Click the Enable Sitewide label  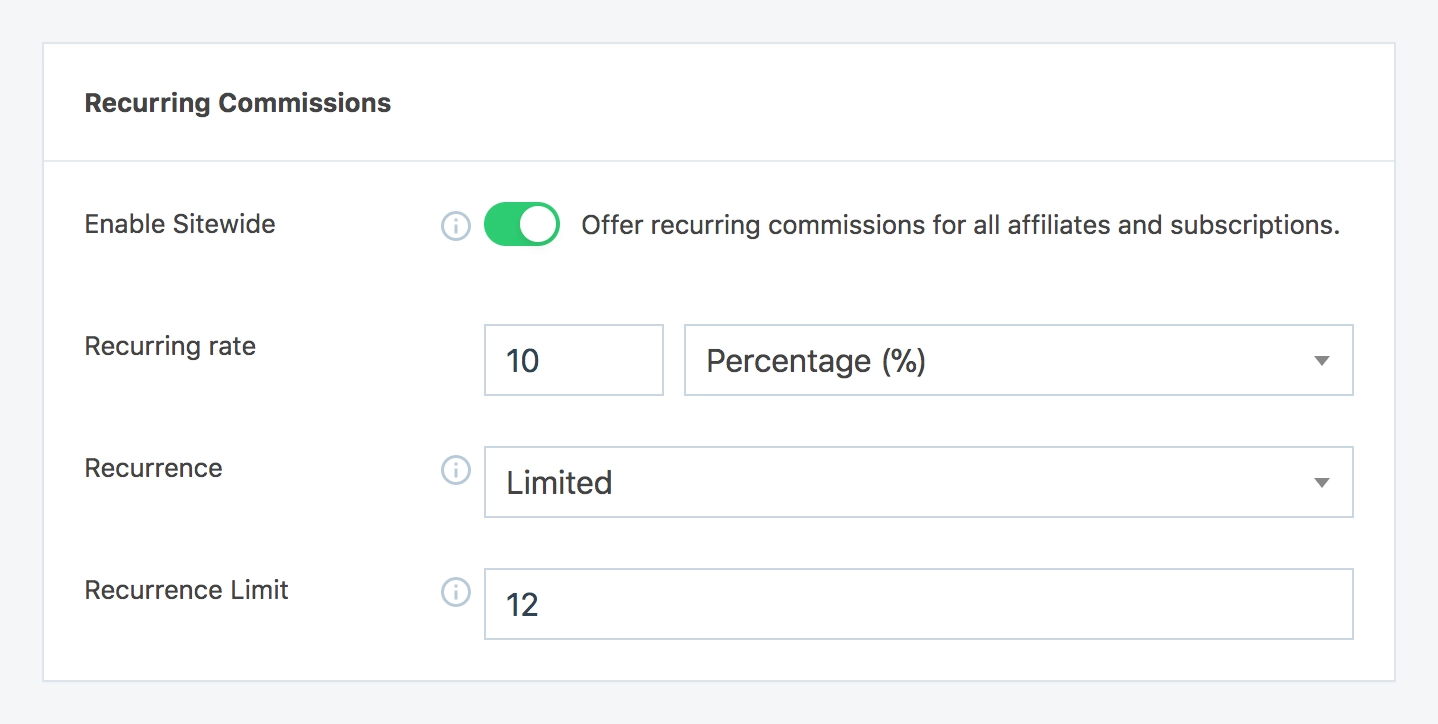click(180, 224)
